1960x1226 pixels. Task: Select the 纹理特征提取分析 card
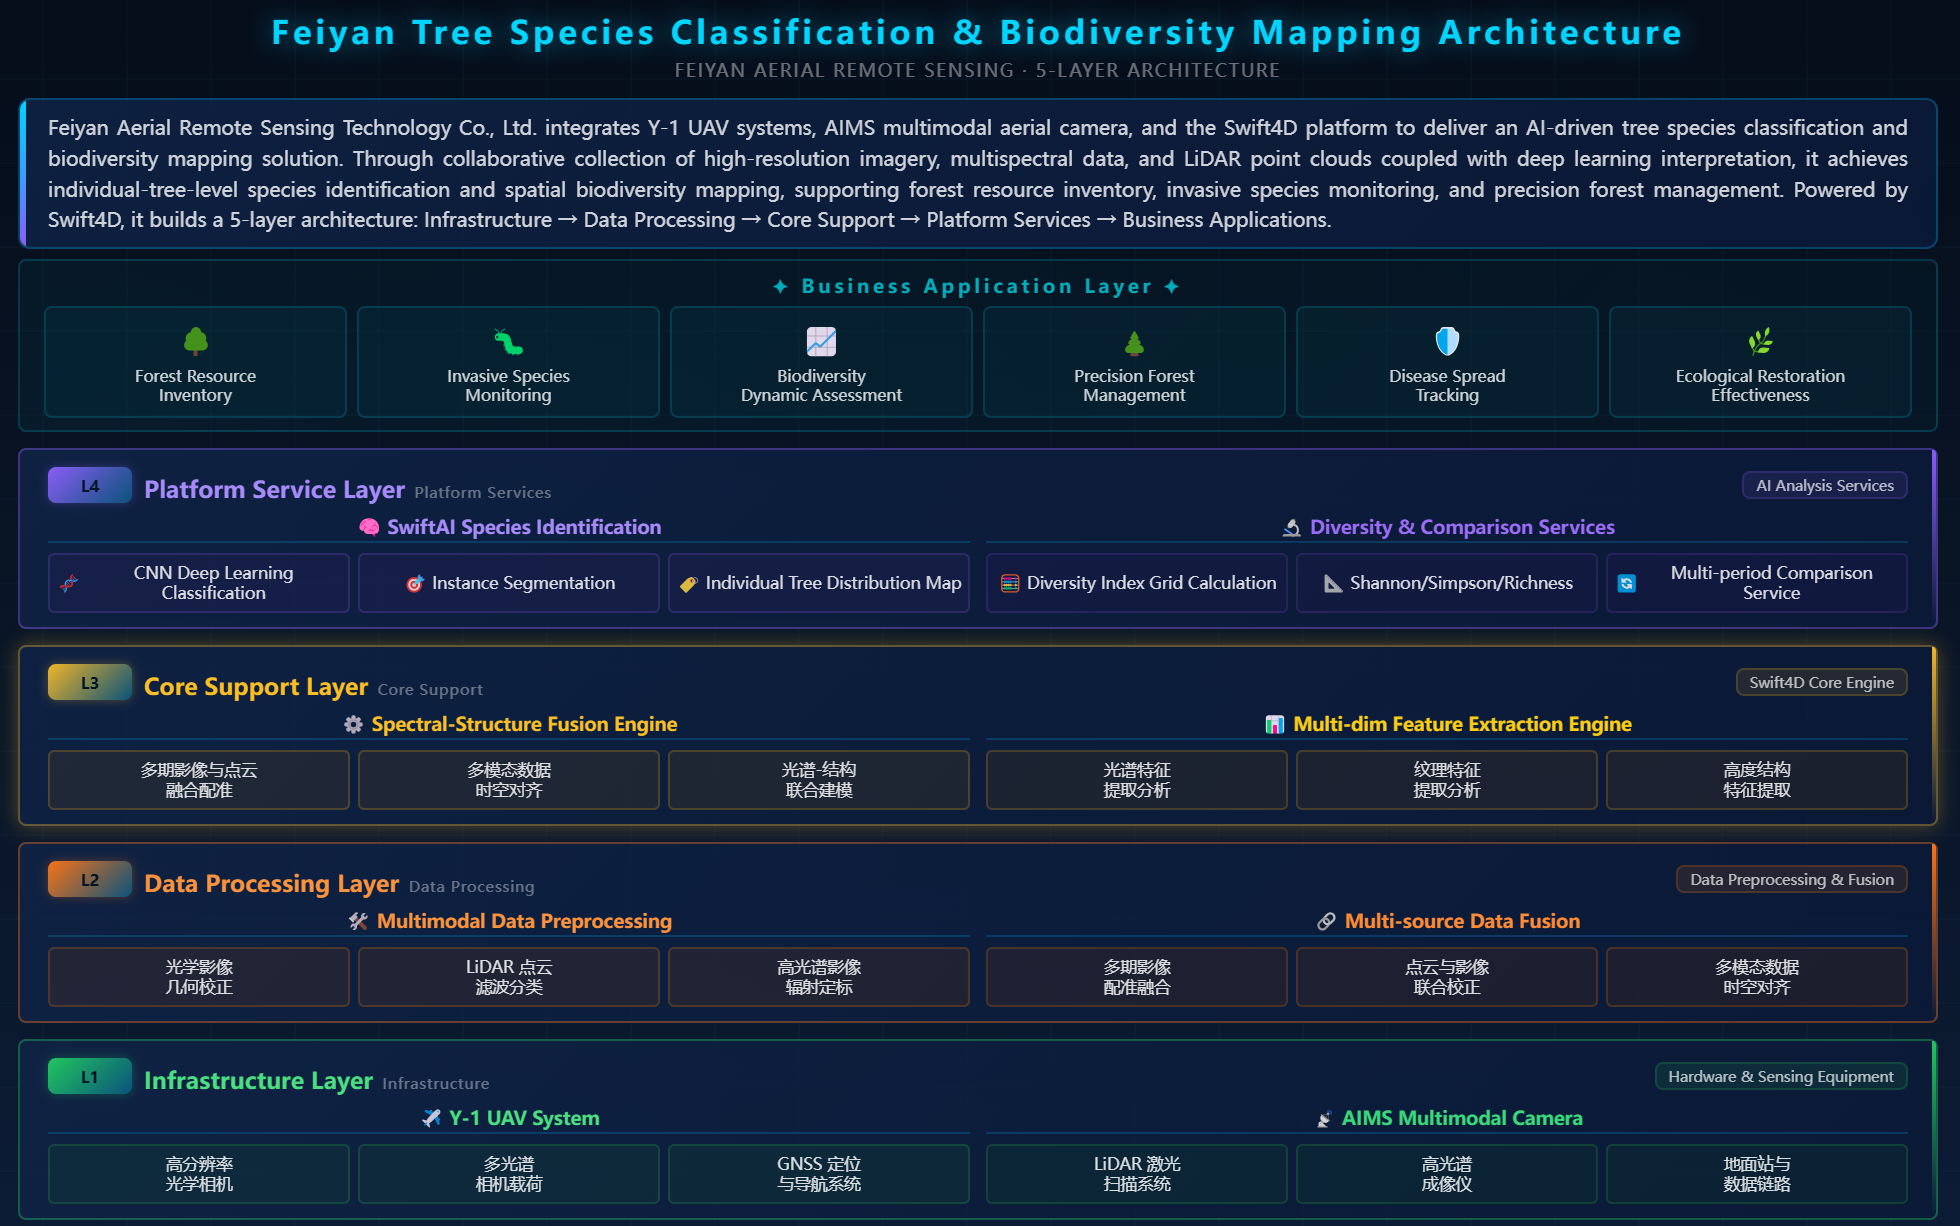pyautogui.click(x=1447, y=780)
